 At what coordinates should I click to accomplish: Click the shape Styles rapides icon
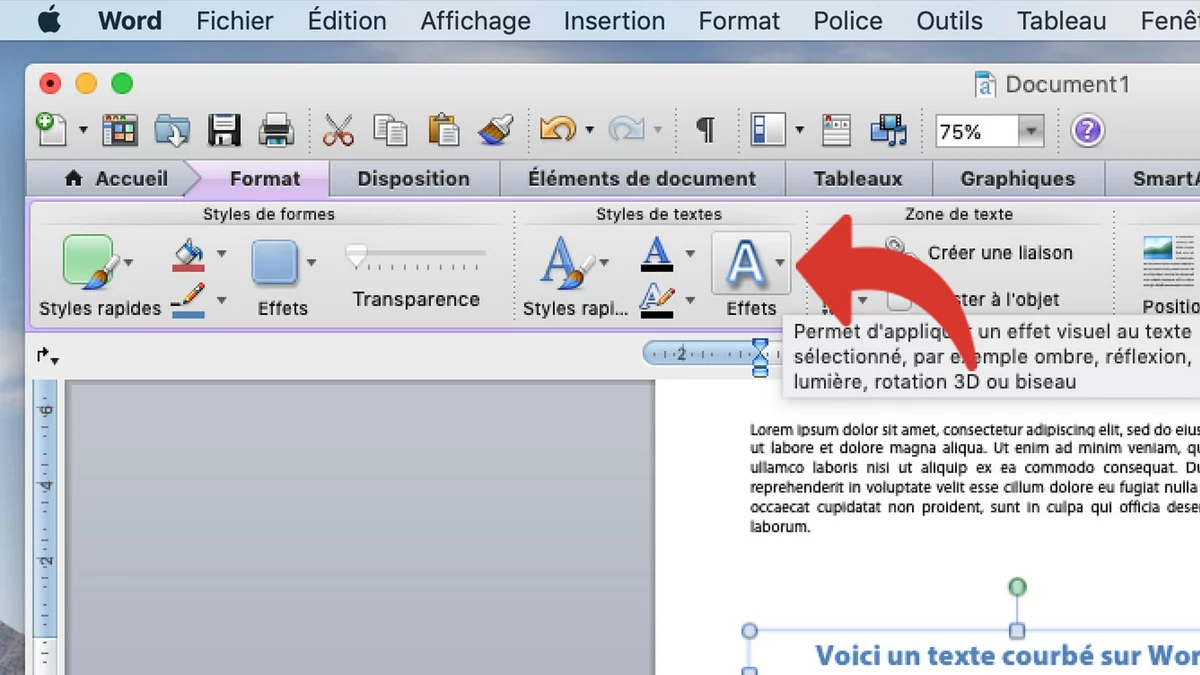(90, 262)
